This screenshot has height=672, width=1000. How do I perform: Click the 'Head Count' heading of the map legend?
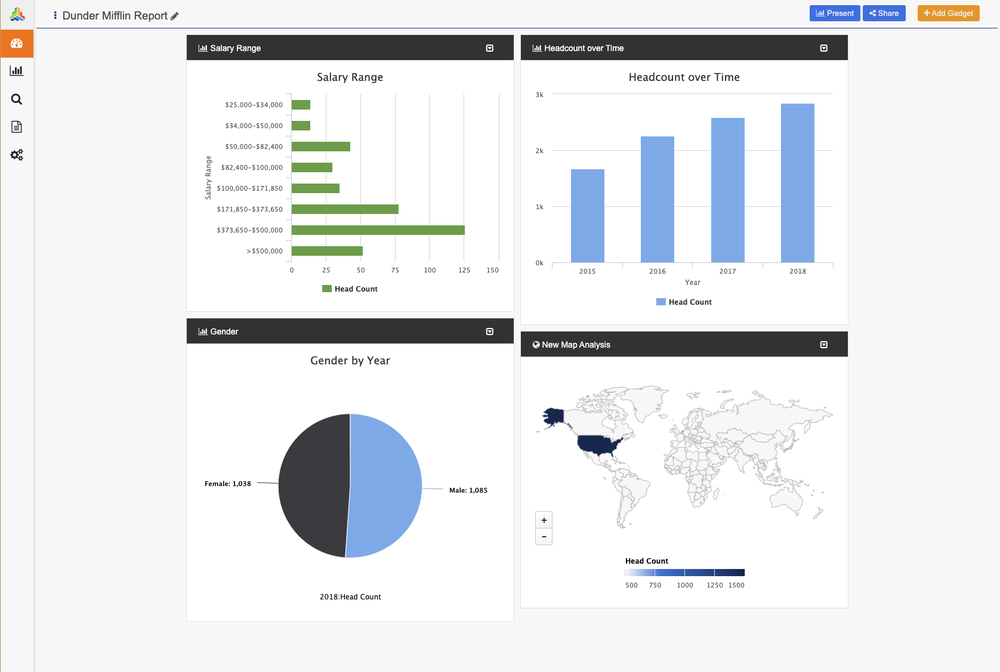tap(647, 561)
